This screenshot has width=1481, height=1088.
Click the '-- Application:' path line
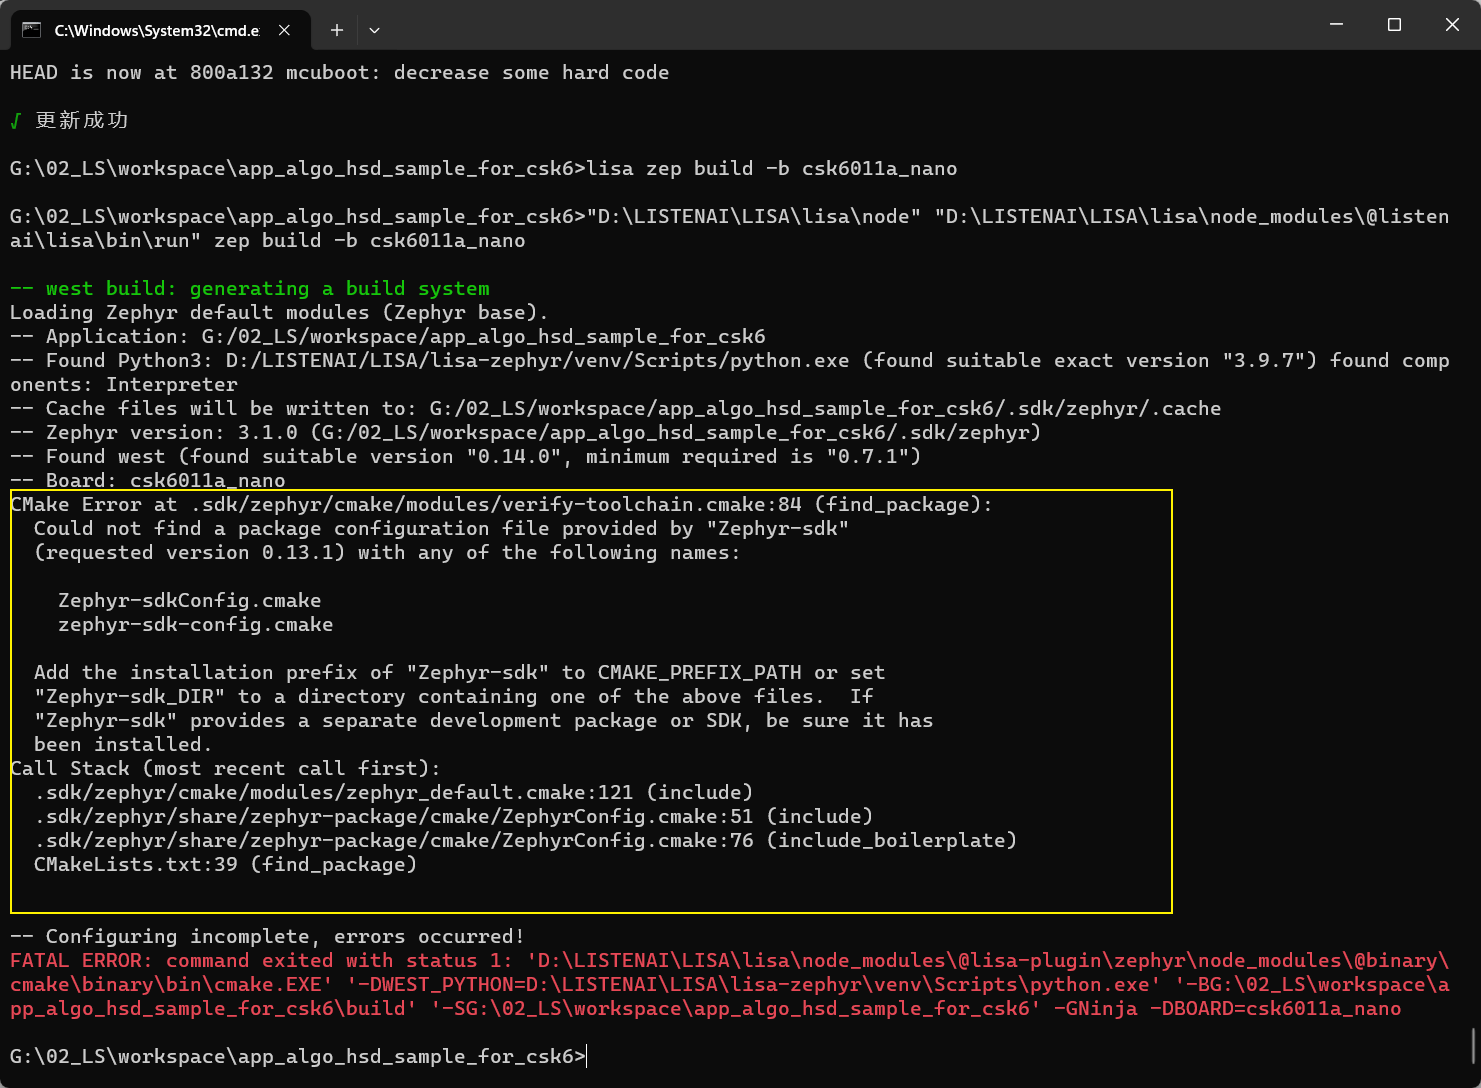(388, 336)
